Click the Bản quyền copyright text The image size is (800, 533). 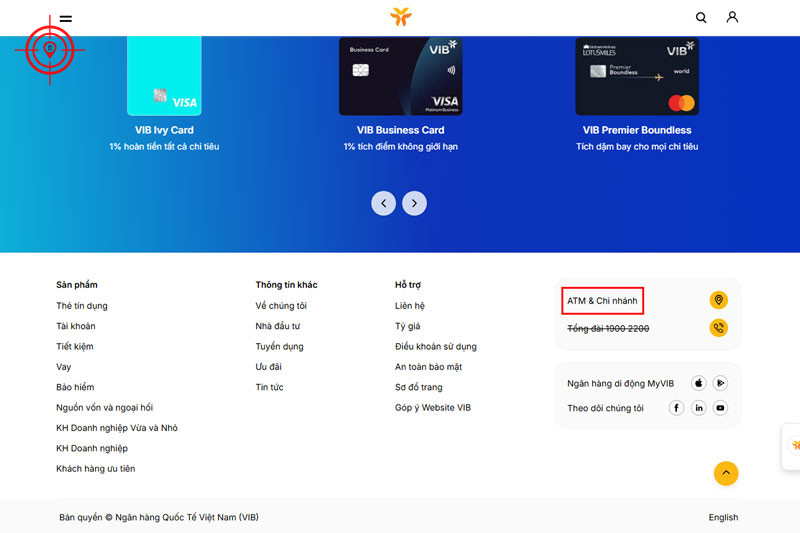point(159,517)
